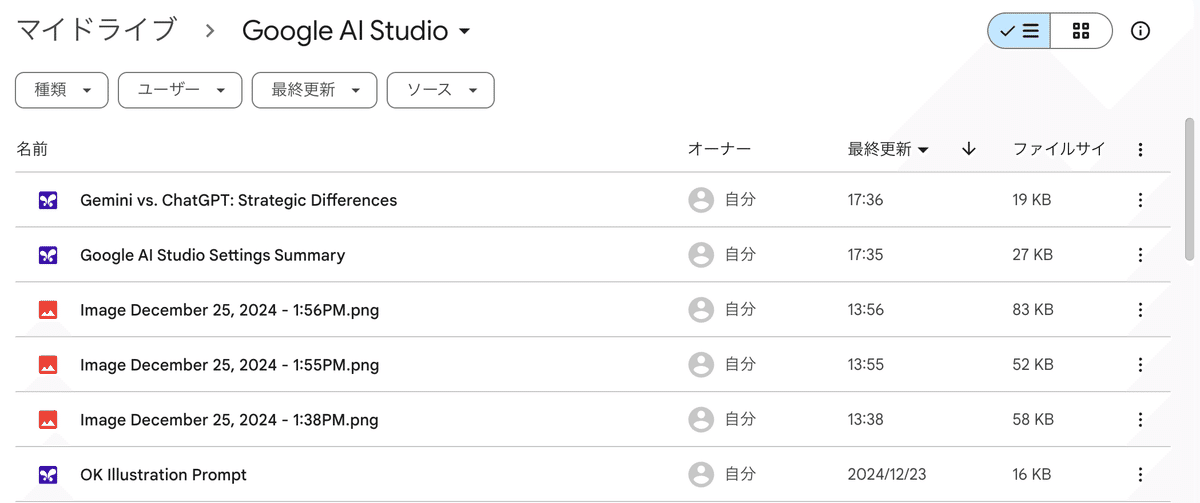Screen dimensions: 1200x503
Task: Click the owner avatar on the 1:38PM image row
Action: pyautogui.click(x=701, y=420)
